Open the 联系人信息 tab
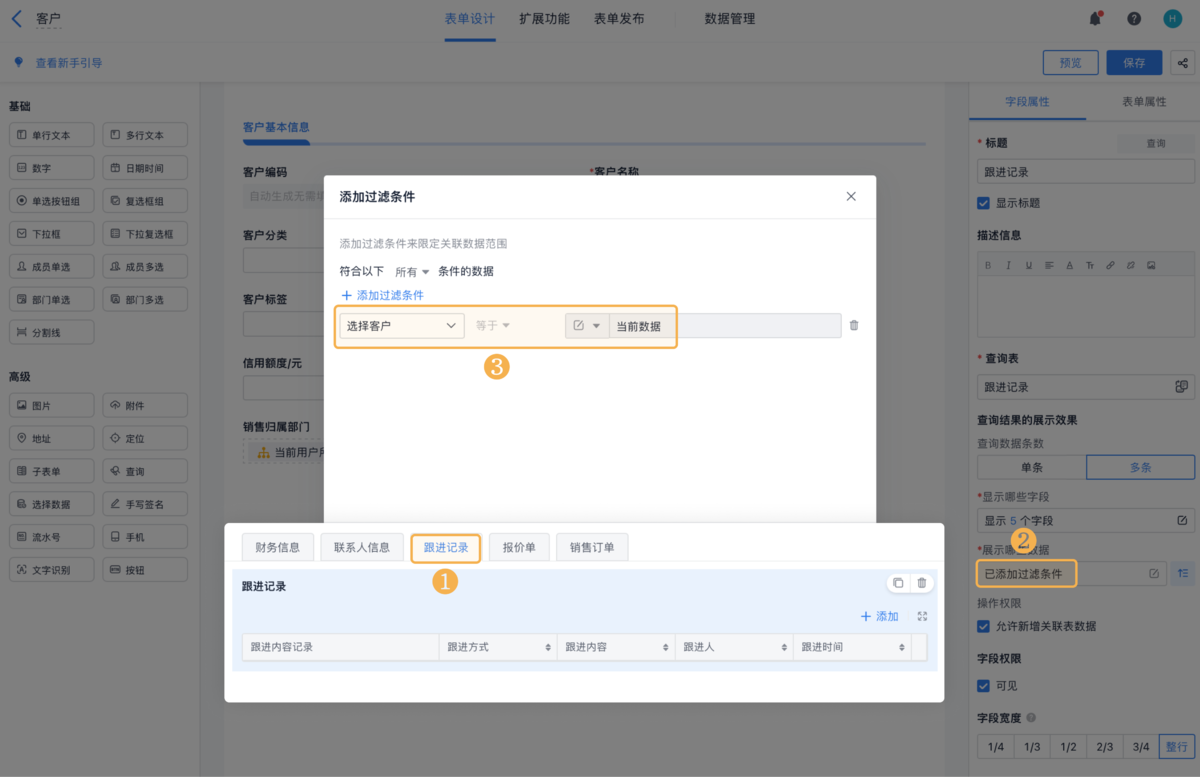 362,547
